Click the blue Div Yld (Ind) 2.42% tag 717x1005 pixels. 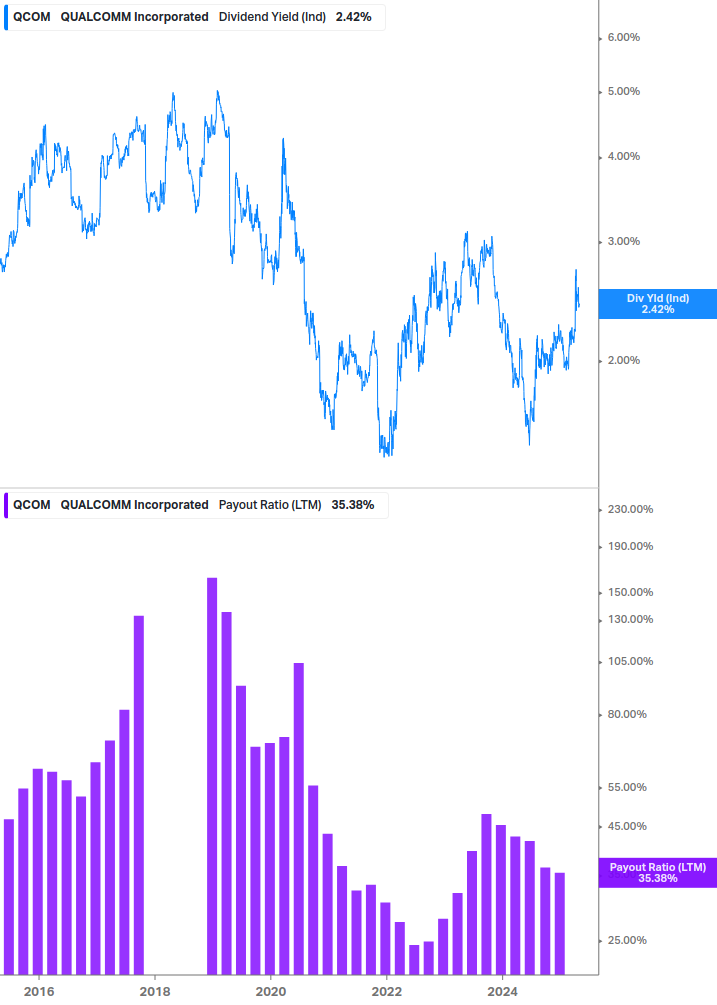[657, 304]
